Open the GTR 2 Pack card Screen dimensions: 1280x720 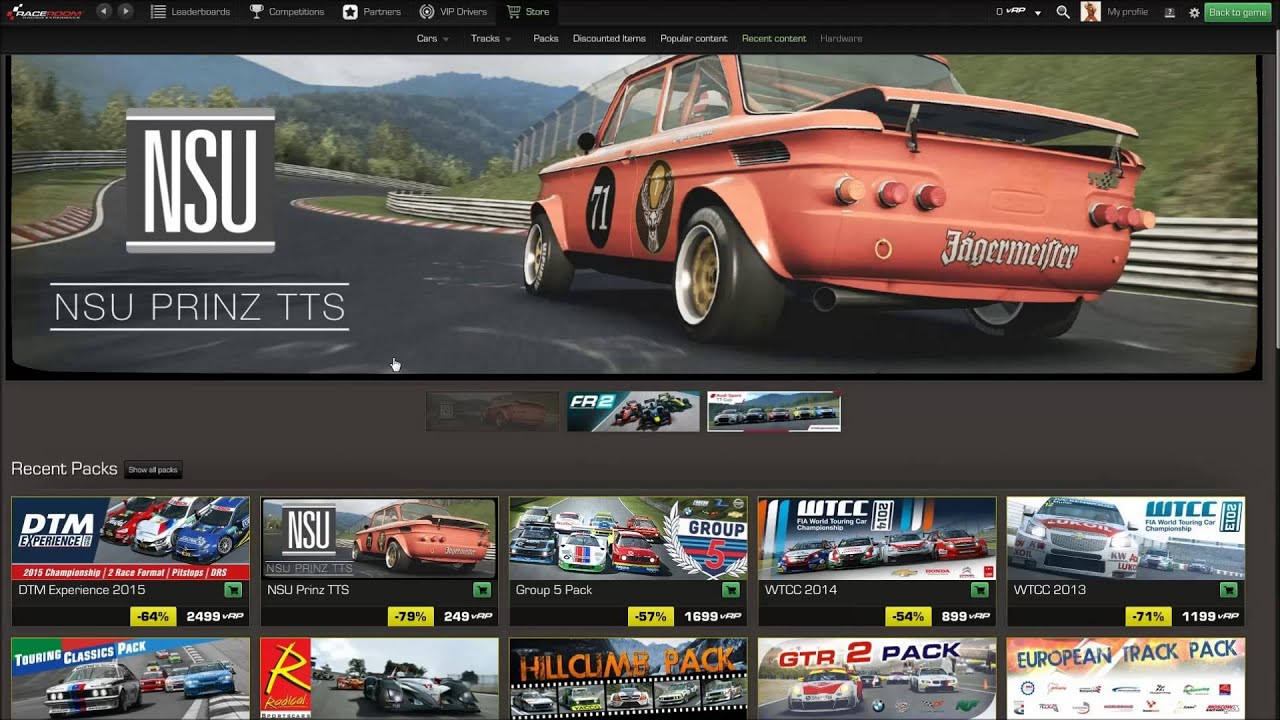click(877, 679)
